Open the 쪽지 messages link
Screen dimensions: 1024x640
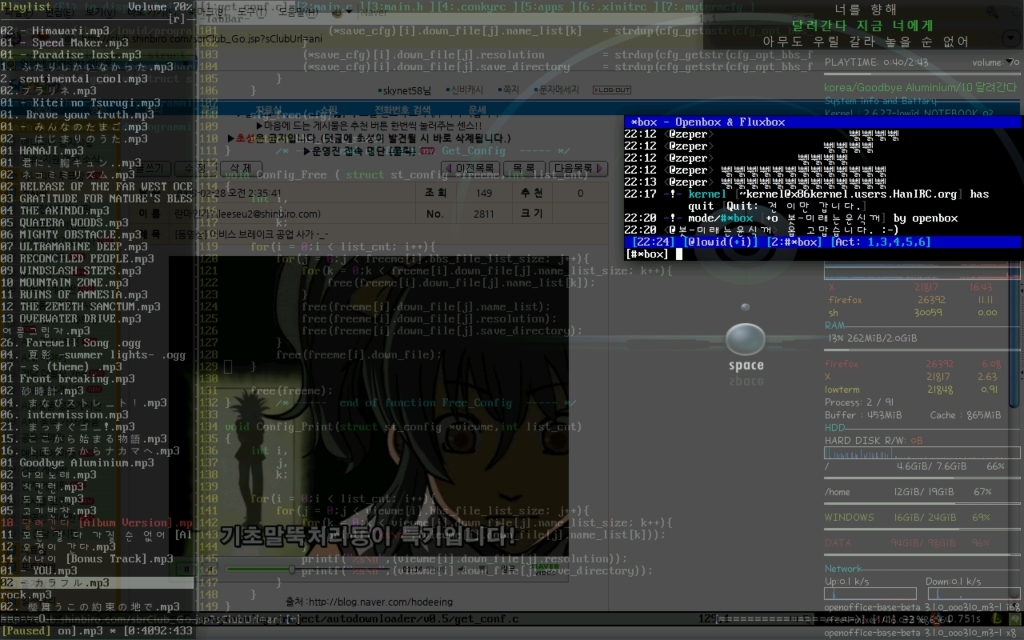coord(507,89)
